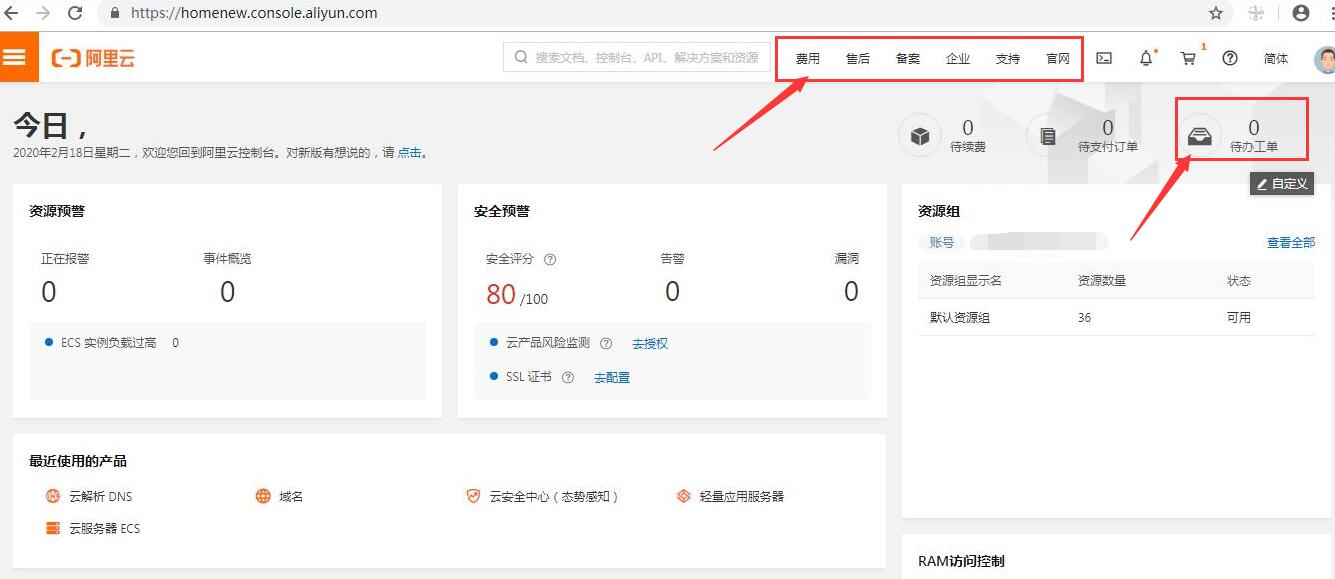Click the 查看全部 link
The height and width of the screenshot is (579, 1335).
(x=1290, y=242)
